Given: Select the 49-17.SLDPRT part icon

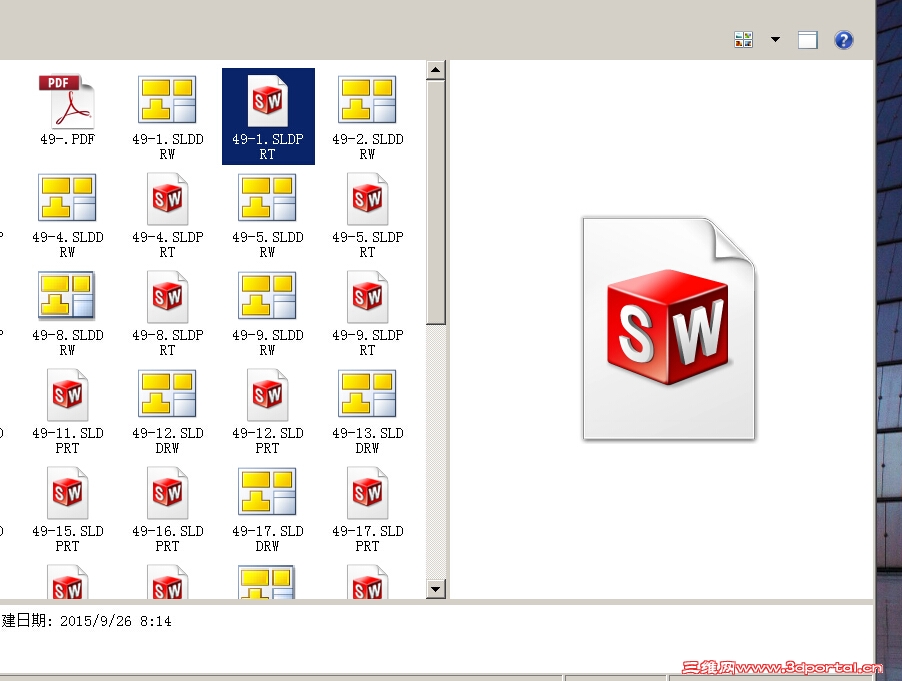Looking at the screenshot, I should [x=368, y=493].
